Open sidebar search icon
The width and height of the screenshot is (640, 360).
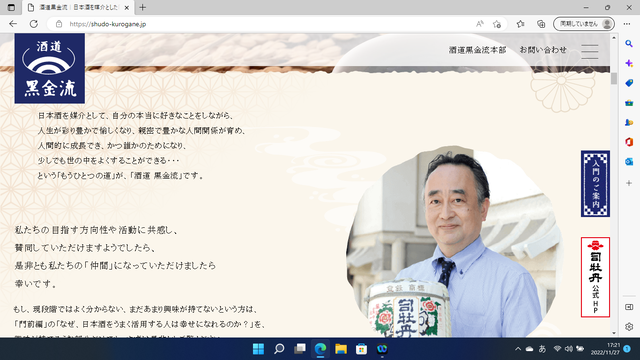point(629,44)
